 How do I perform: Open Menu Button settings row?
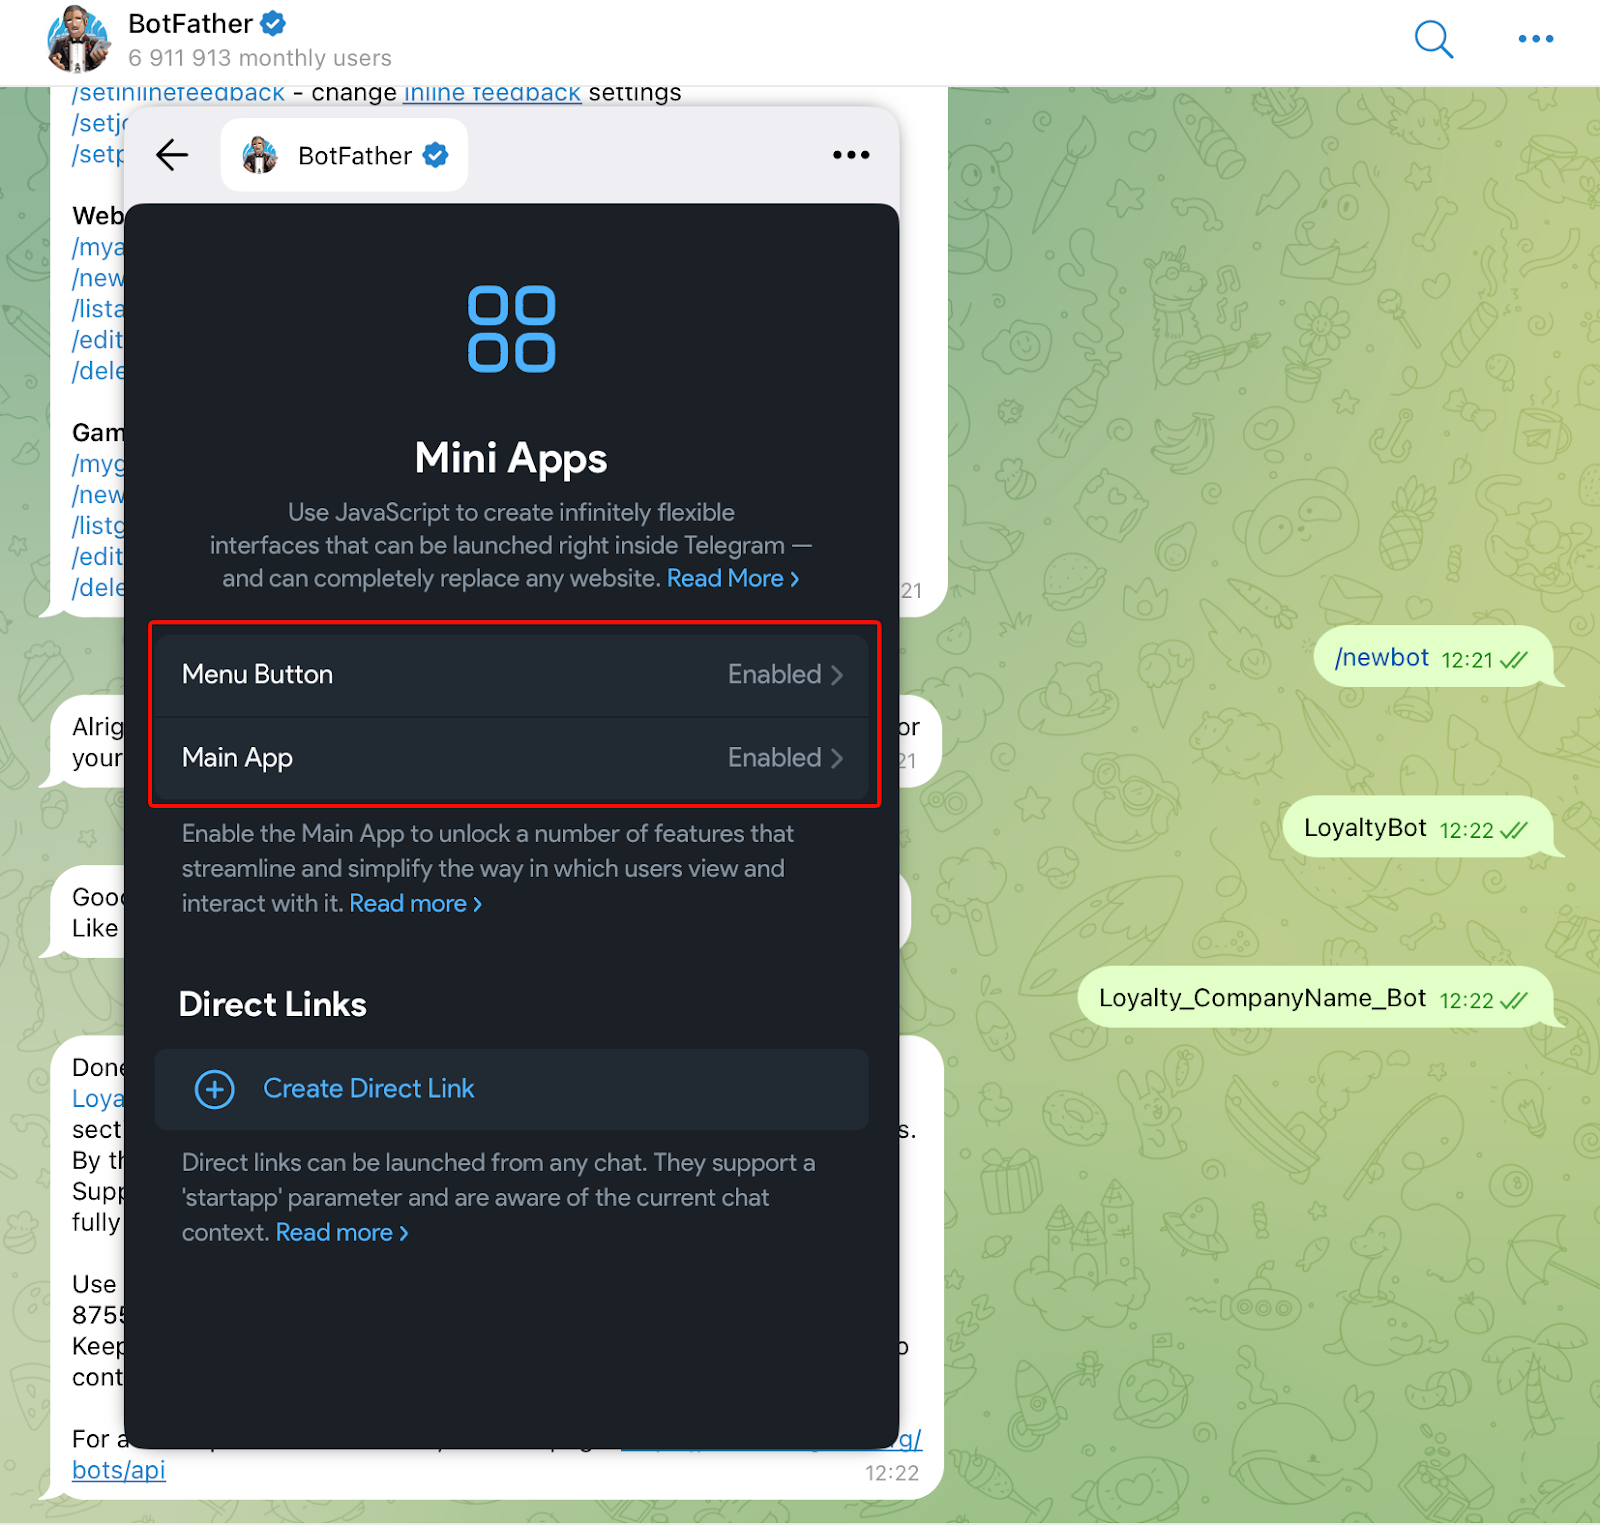pyautogui.click(x=511, y=675)
